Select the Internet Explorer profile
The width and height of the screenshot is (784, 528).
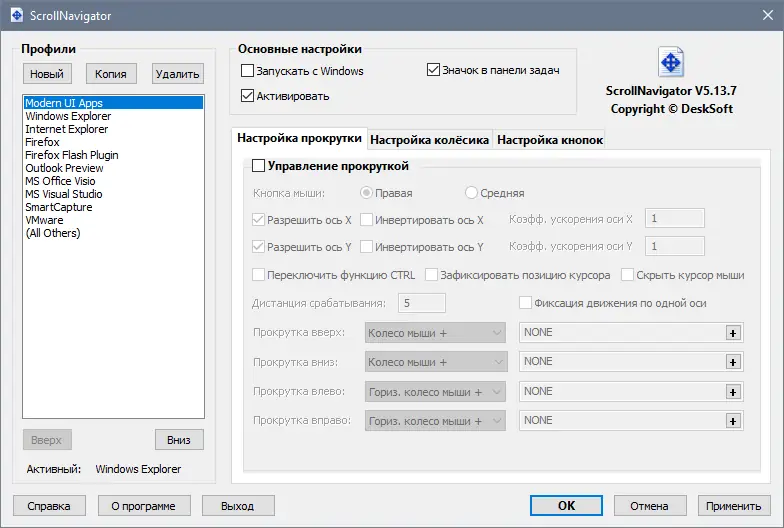(114, 129)
